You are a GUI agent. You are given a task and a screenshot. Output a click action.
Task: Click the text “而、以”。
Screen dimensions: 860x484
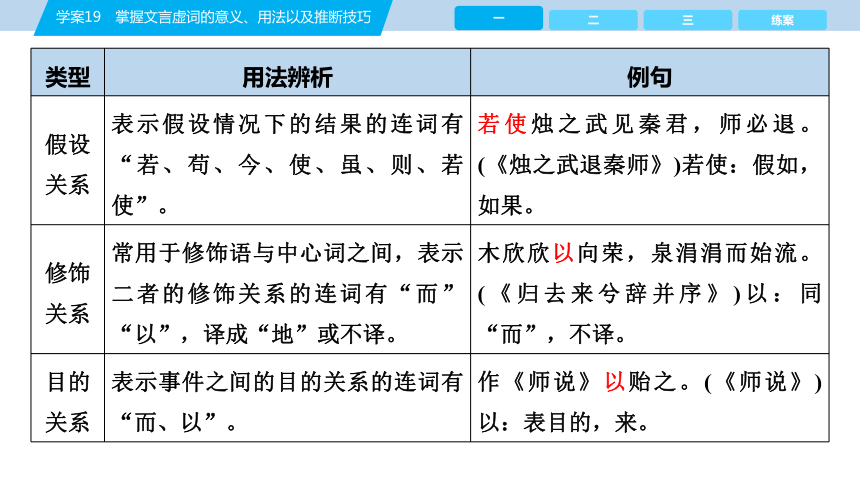click(178, 423)
